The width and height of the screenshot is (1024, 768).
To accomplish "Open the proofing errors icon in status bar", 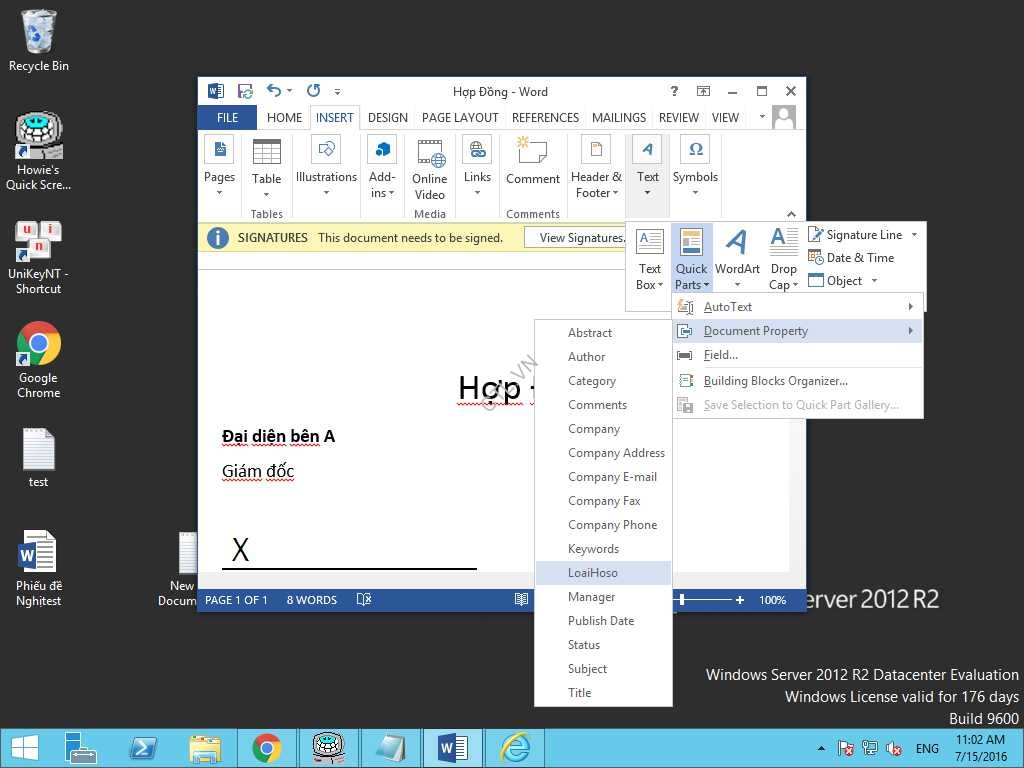I will click(364, 600).
